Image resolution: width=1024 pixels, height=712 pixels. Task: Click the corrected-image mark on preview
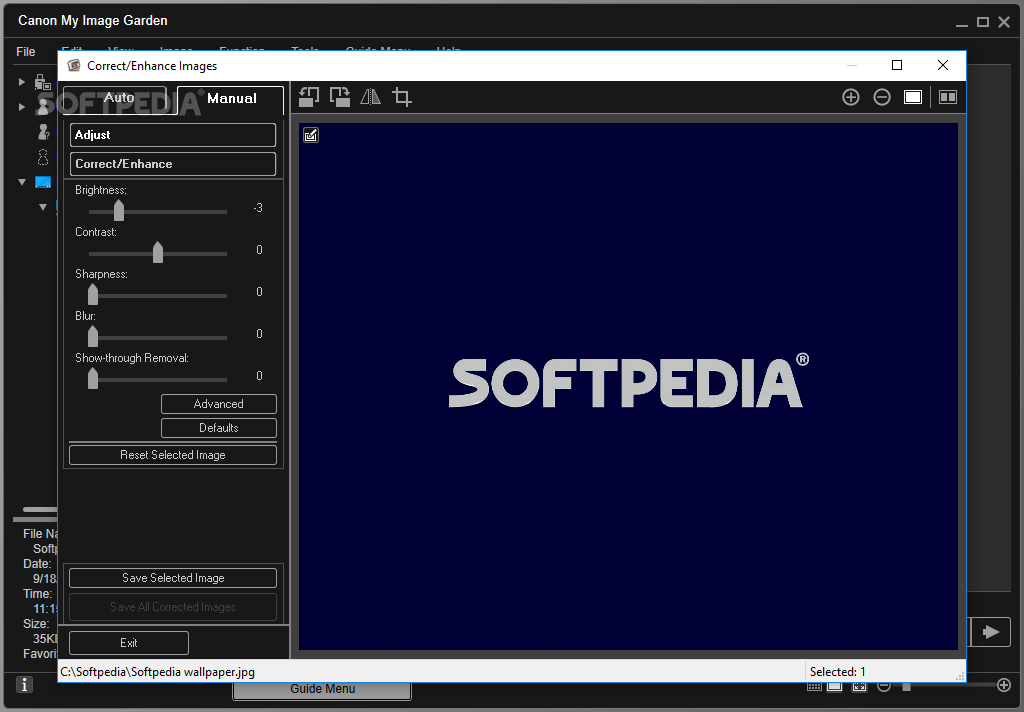tap(311, 135)
